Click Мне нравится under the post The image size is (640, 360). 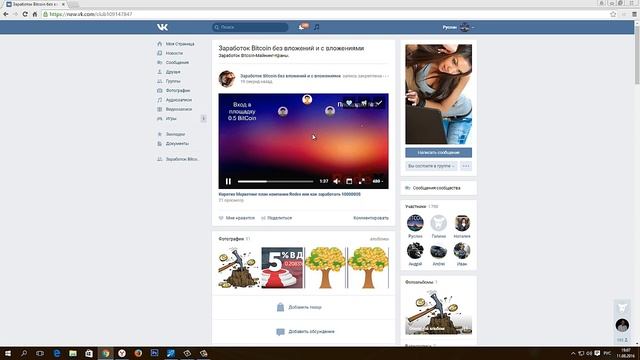pos(237,218)
